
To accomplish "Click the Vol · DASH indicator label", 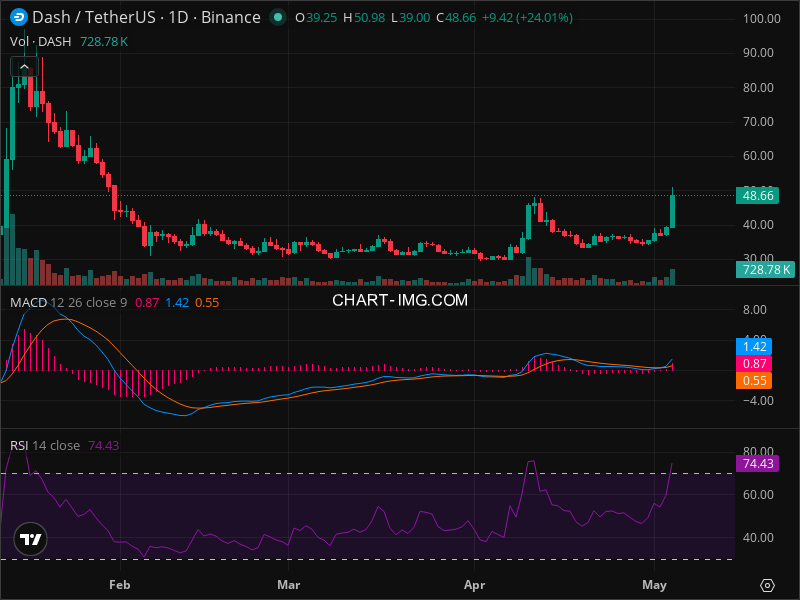I will (x=41, y=41).
